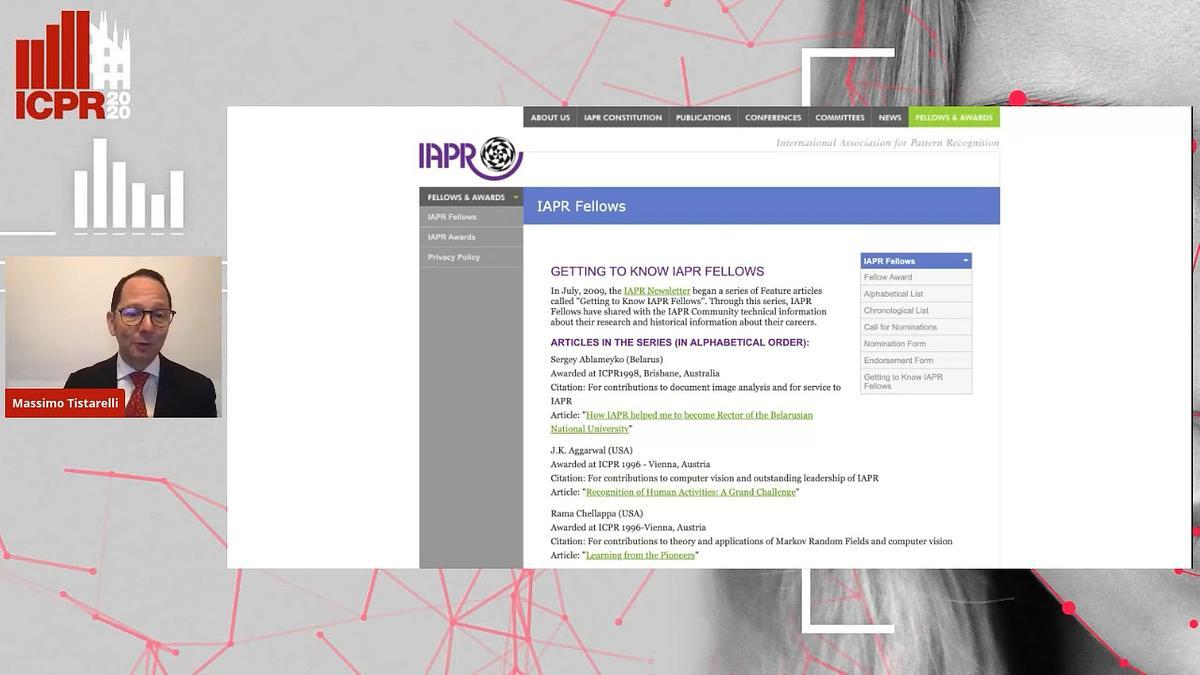Viewport: 1200px width, 675px height.
Task: Follow the IAPR Newsletter hyperlink
Action: [x=657, y=291]
